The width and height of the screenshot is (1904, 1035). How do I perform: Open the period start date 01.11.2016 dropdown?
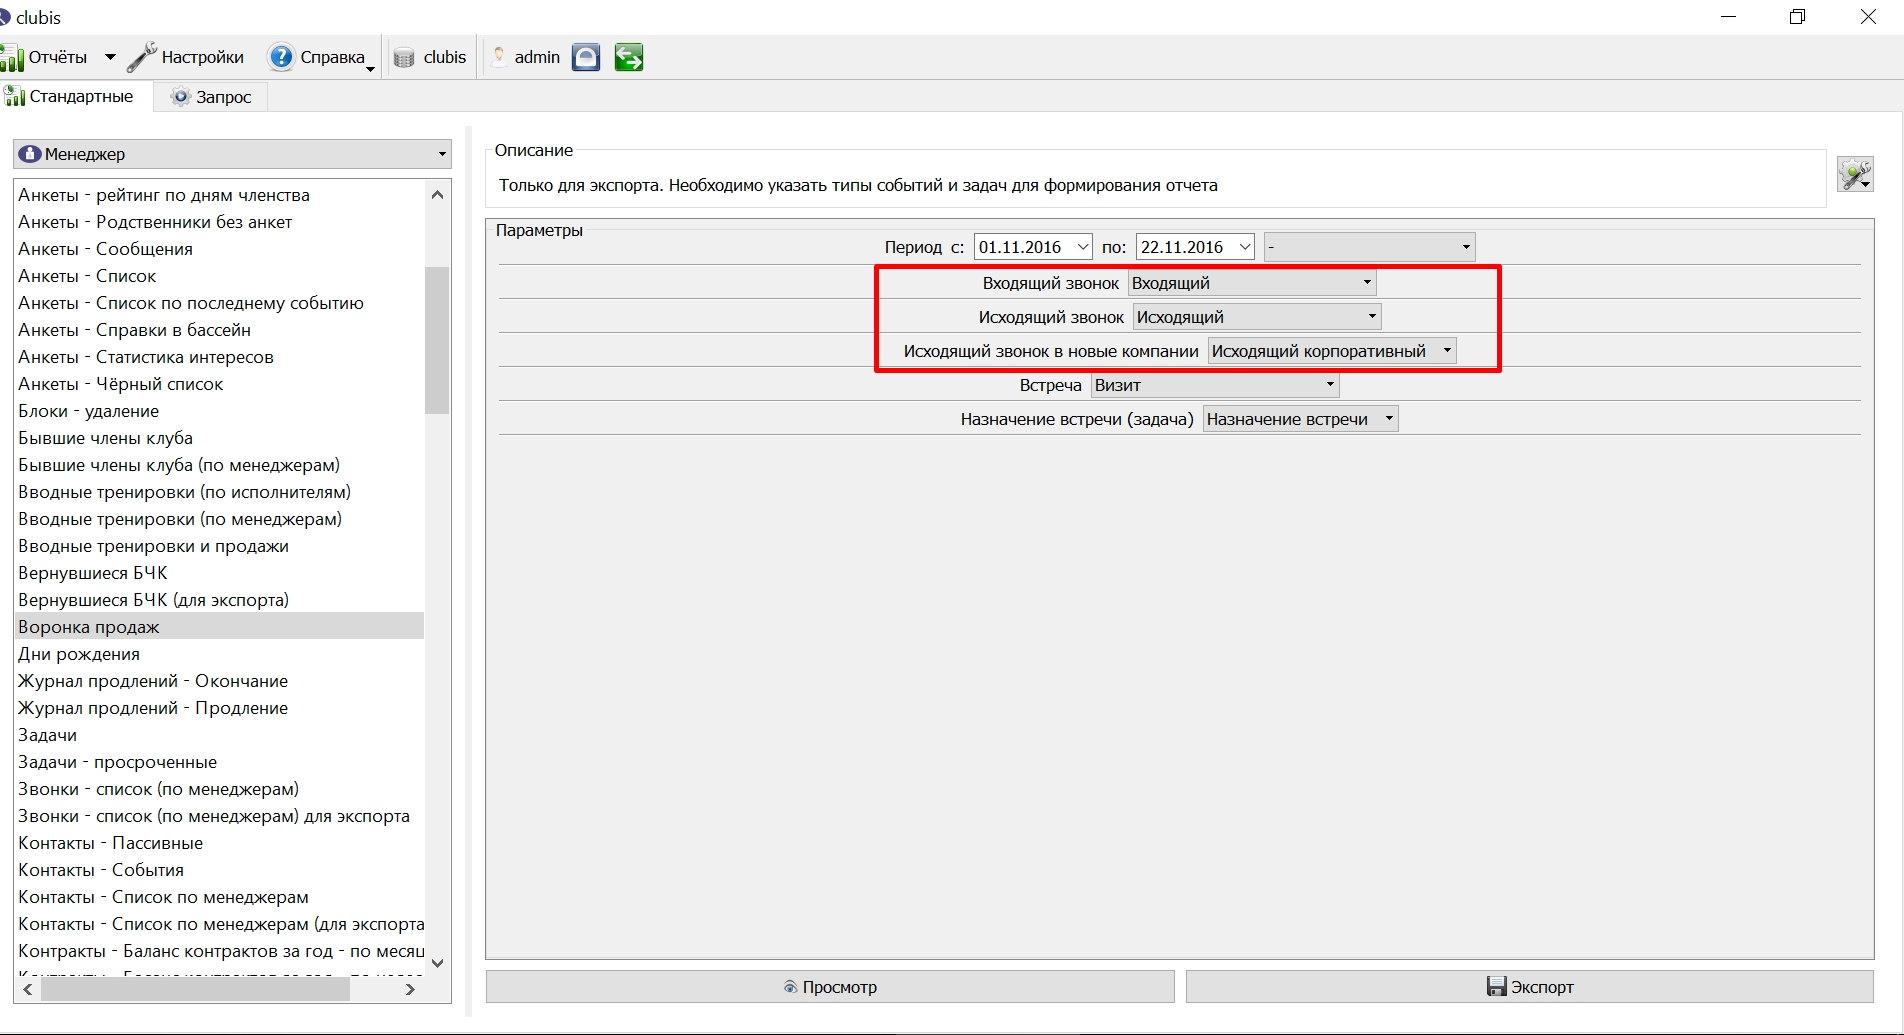[x=1083, y=247]
